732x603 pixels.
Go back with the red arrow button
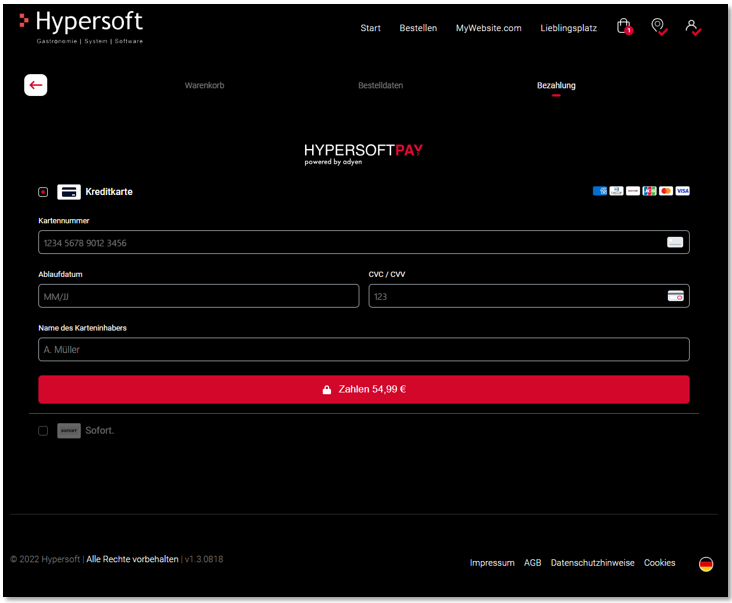click(x=35, y=85)
